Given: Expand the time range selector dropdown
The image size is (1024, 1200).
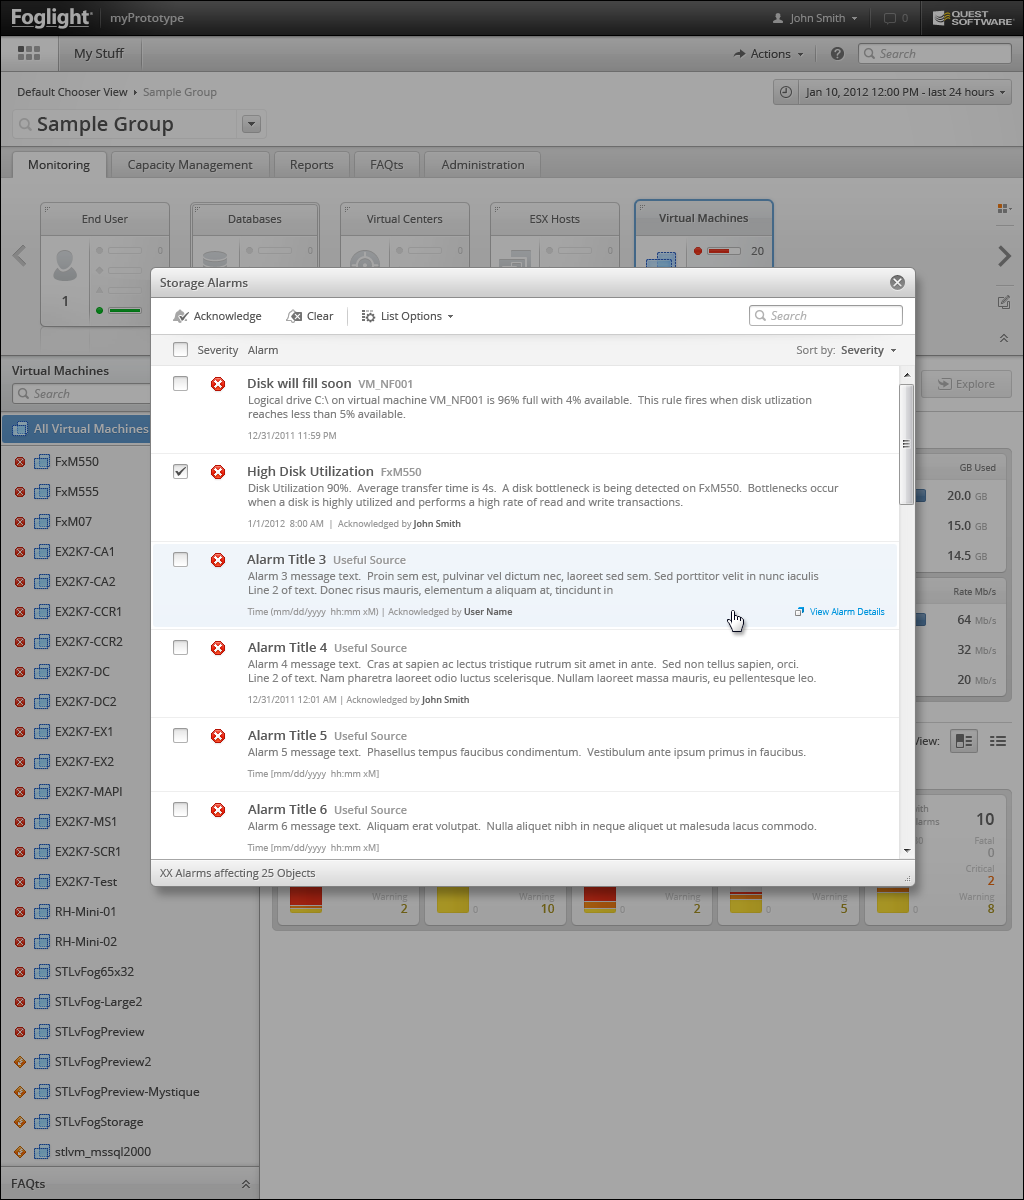Looking at the screenshot, I should pyautogui.click(x=892, y=92).
